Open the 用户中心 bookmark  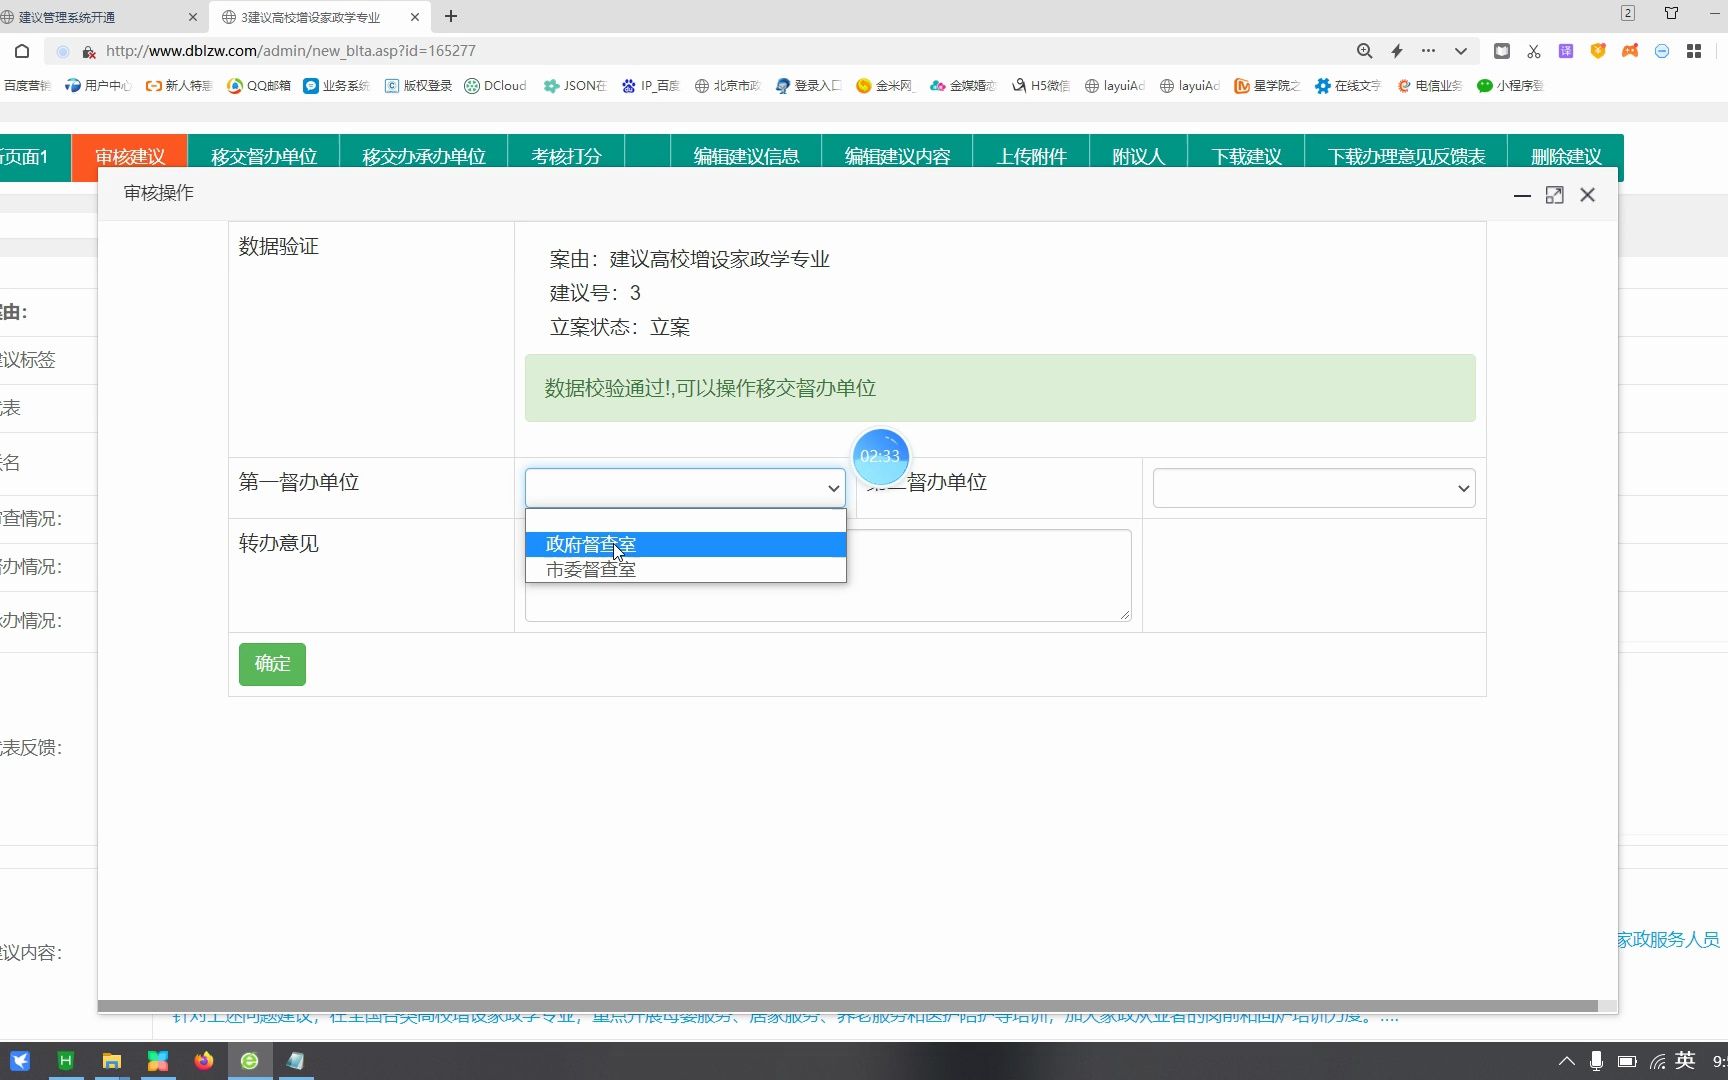point(98,86)
